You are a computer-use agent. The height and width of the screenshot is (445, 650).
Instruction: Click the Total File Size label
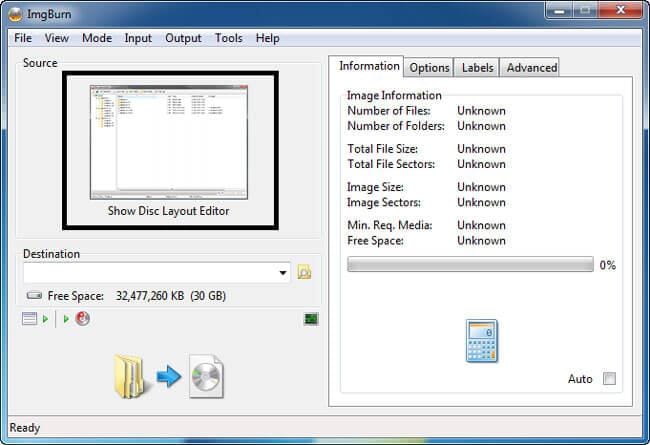(x=382, y=149)
